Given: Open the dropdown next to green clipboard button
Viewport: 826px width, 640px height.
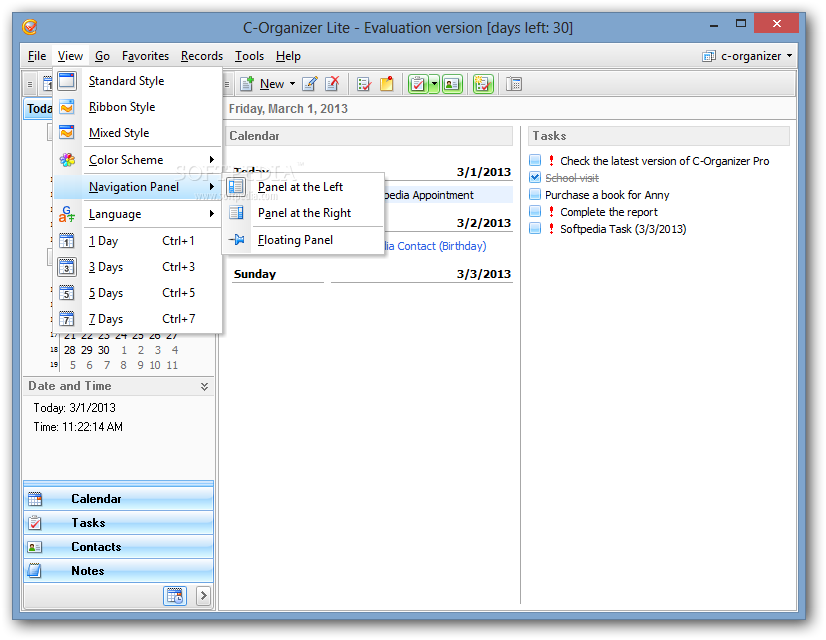Looking at the screenshot, I should (x=434, y=84).
